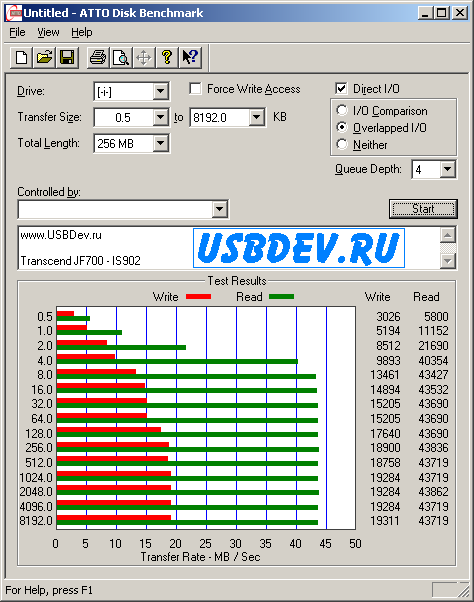The image size is (474, 602).
Task: Click the four-arrow move toolbar icon
Action: pyautogui.click(x=144, y=58)
